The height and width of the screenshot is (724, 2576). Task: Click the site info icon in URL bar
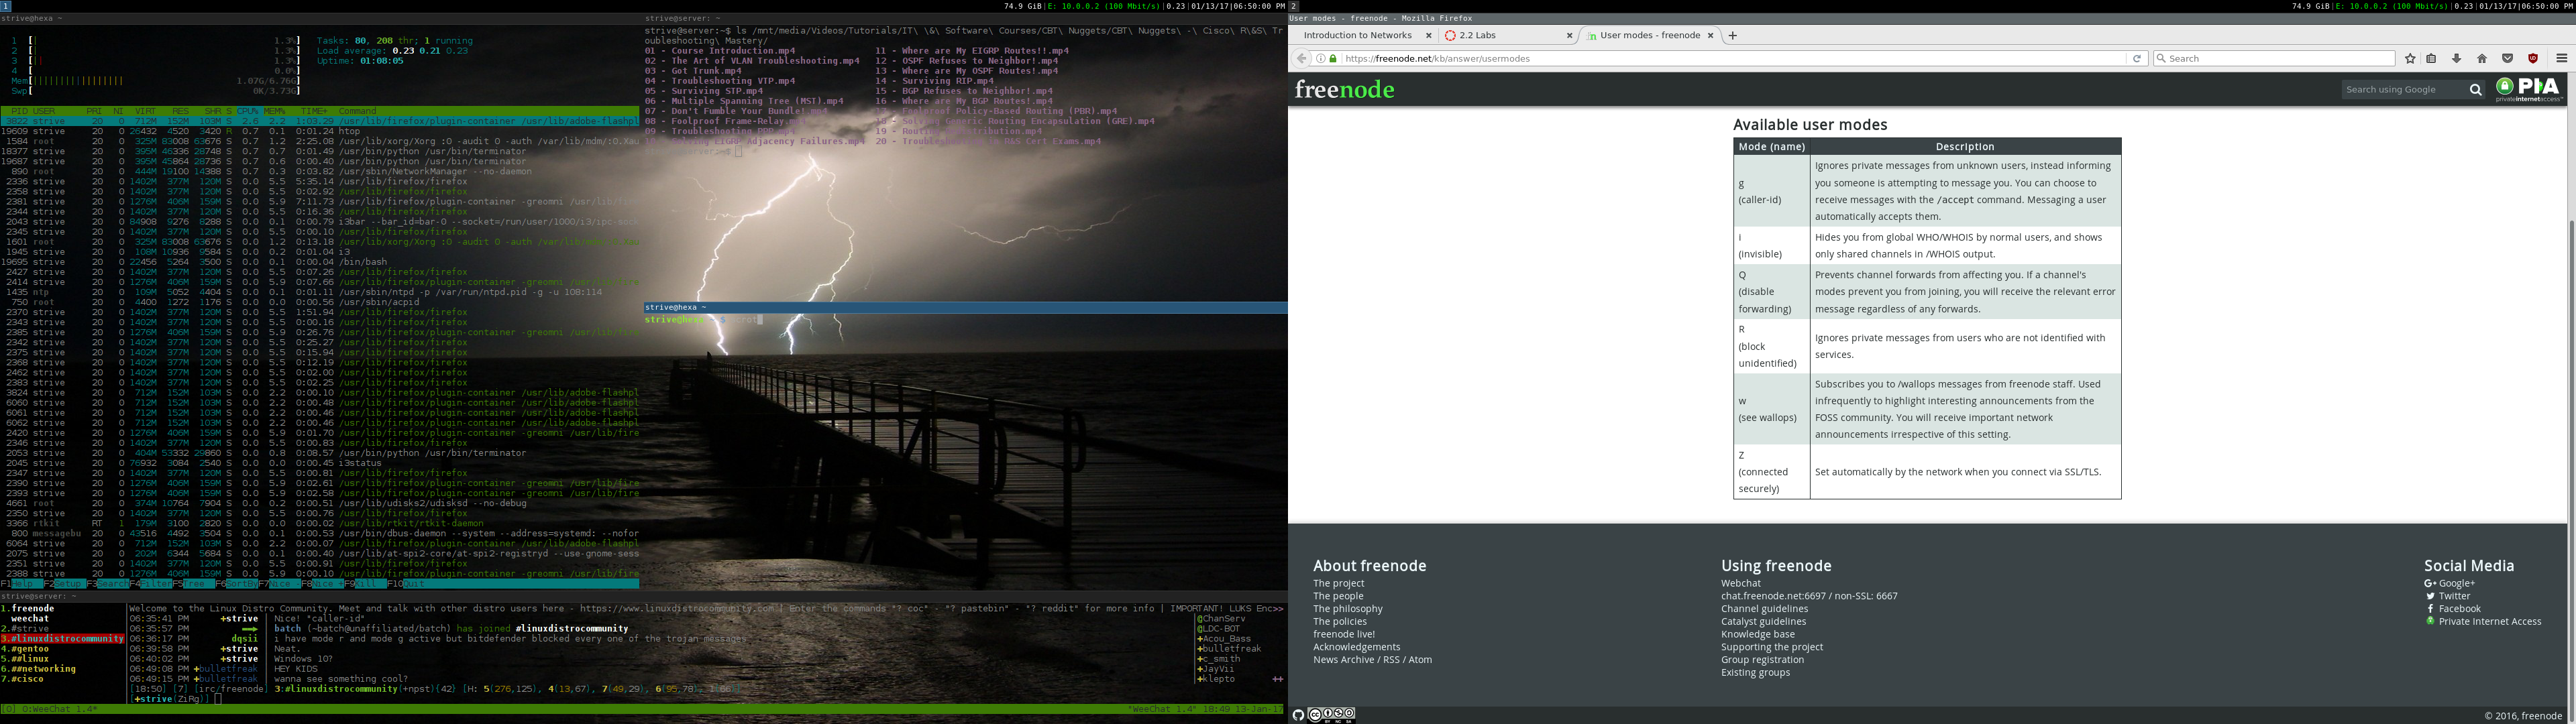tap(1320, 58)
